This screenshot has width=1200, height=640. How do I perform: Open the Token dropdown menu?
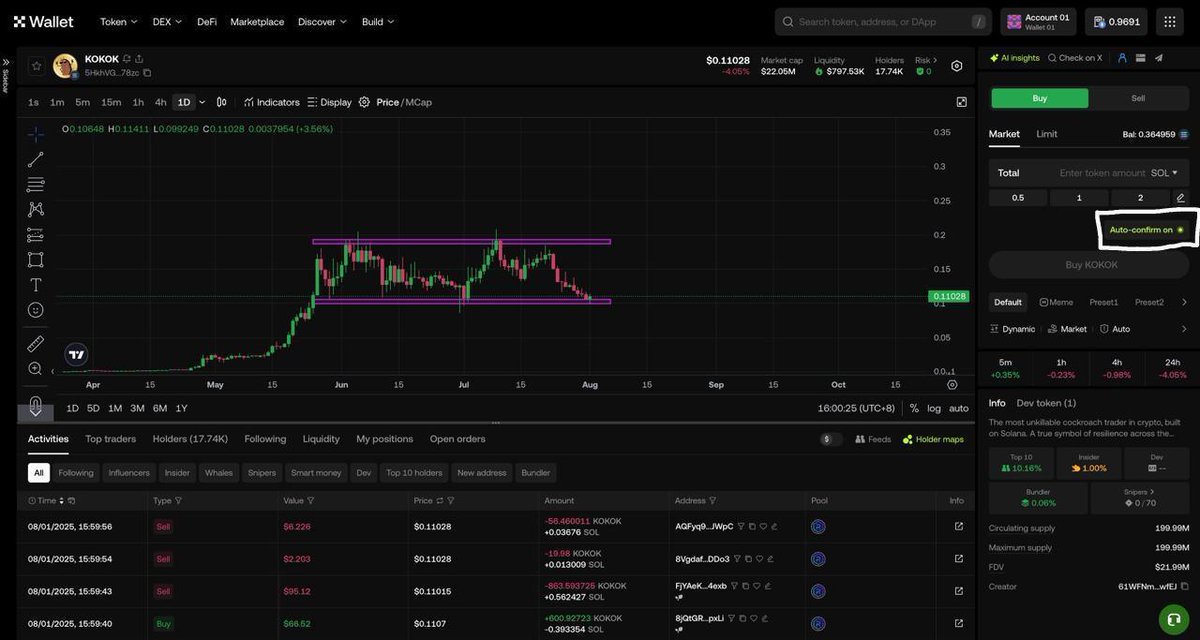(118, 21)
